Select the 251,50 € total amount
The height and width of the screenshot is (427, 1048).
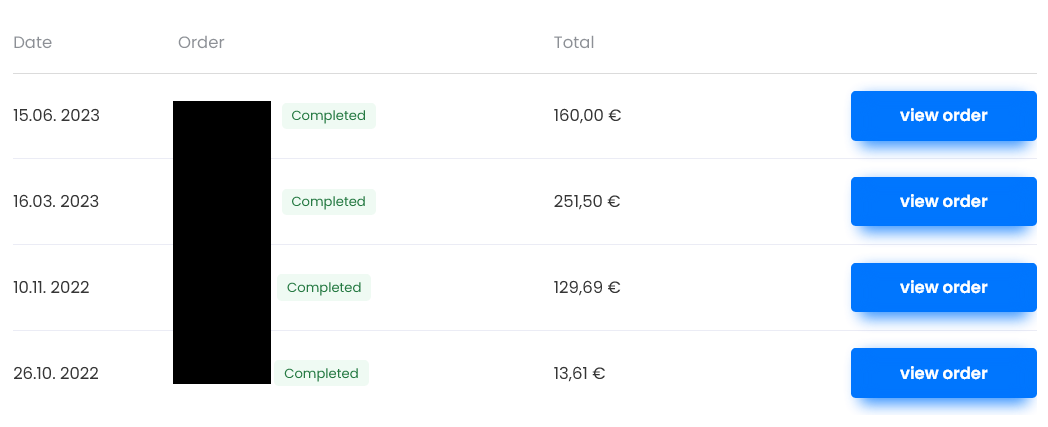(587, 201)
